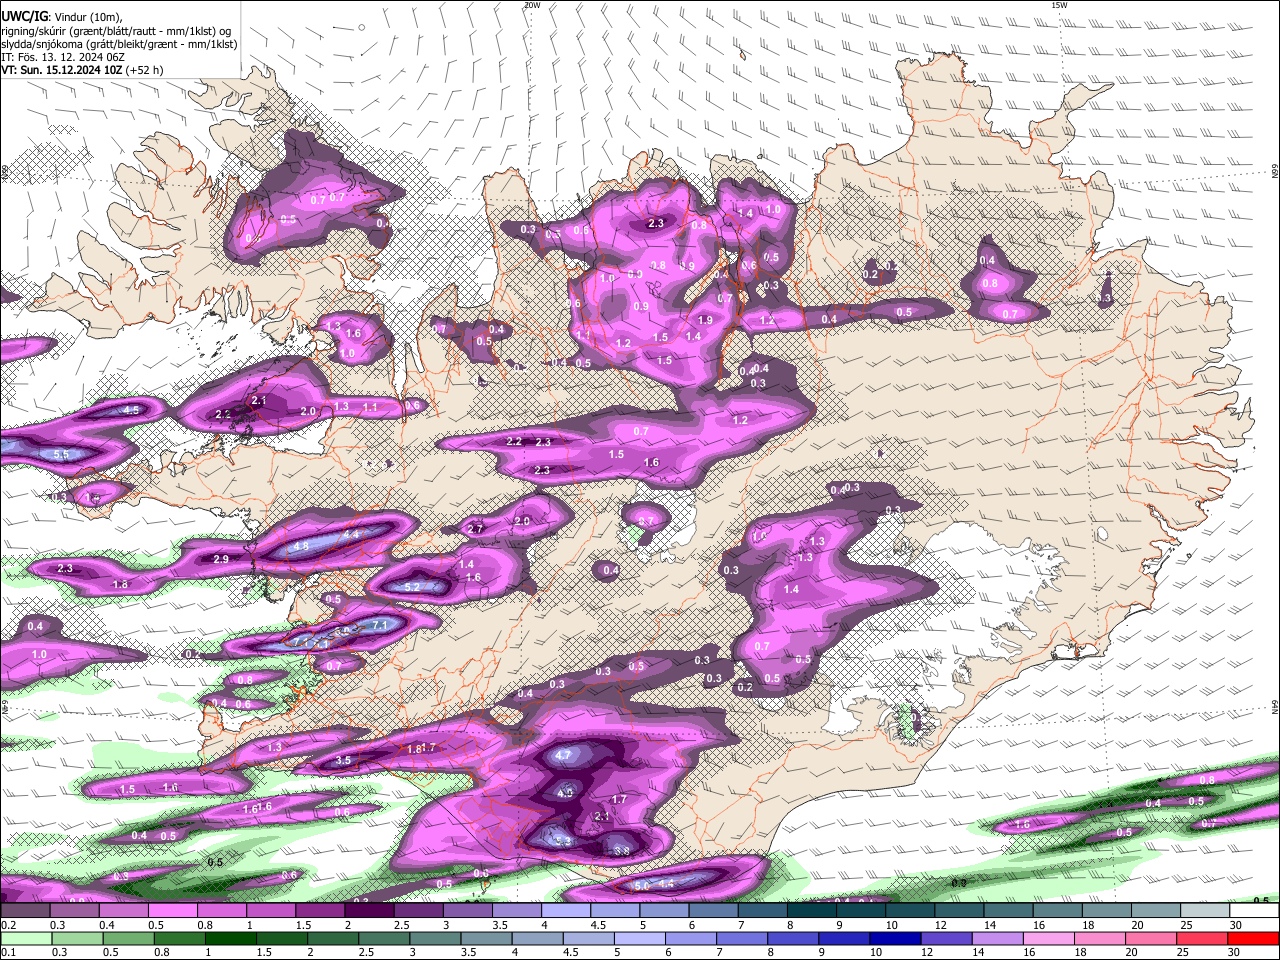Select the dark green swatch between 1 and 1.5 lower row
Image resolution: width=1280 pixels, height=960 pixels.
pyautogui.click(x=231, y=939)
